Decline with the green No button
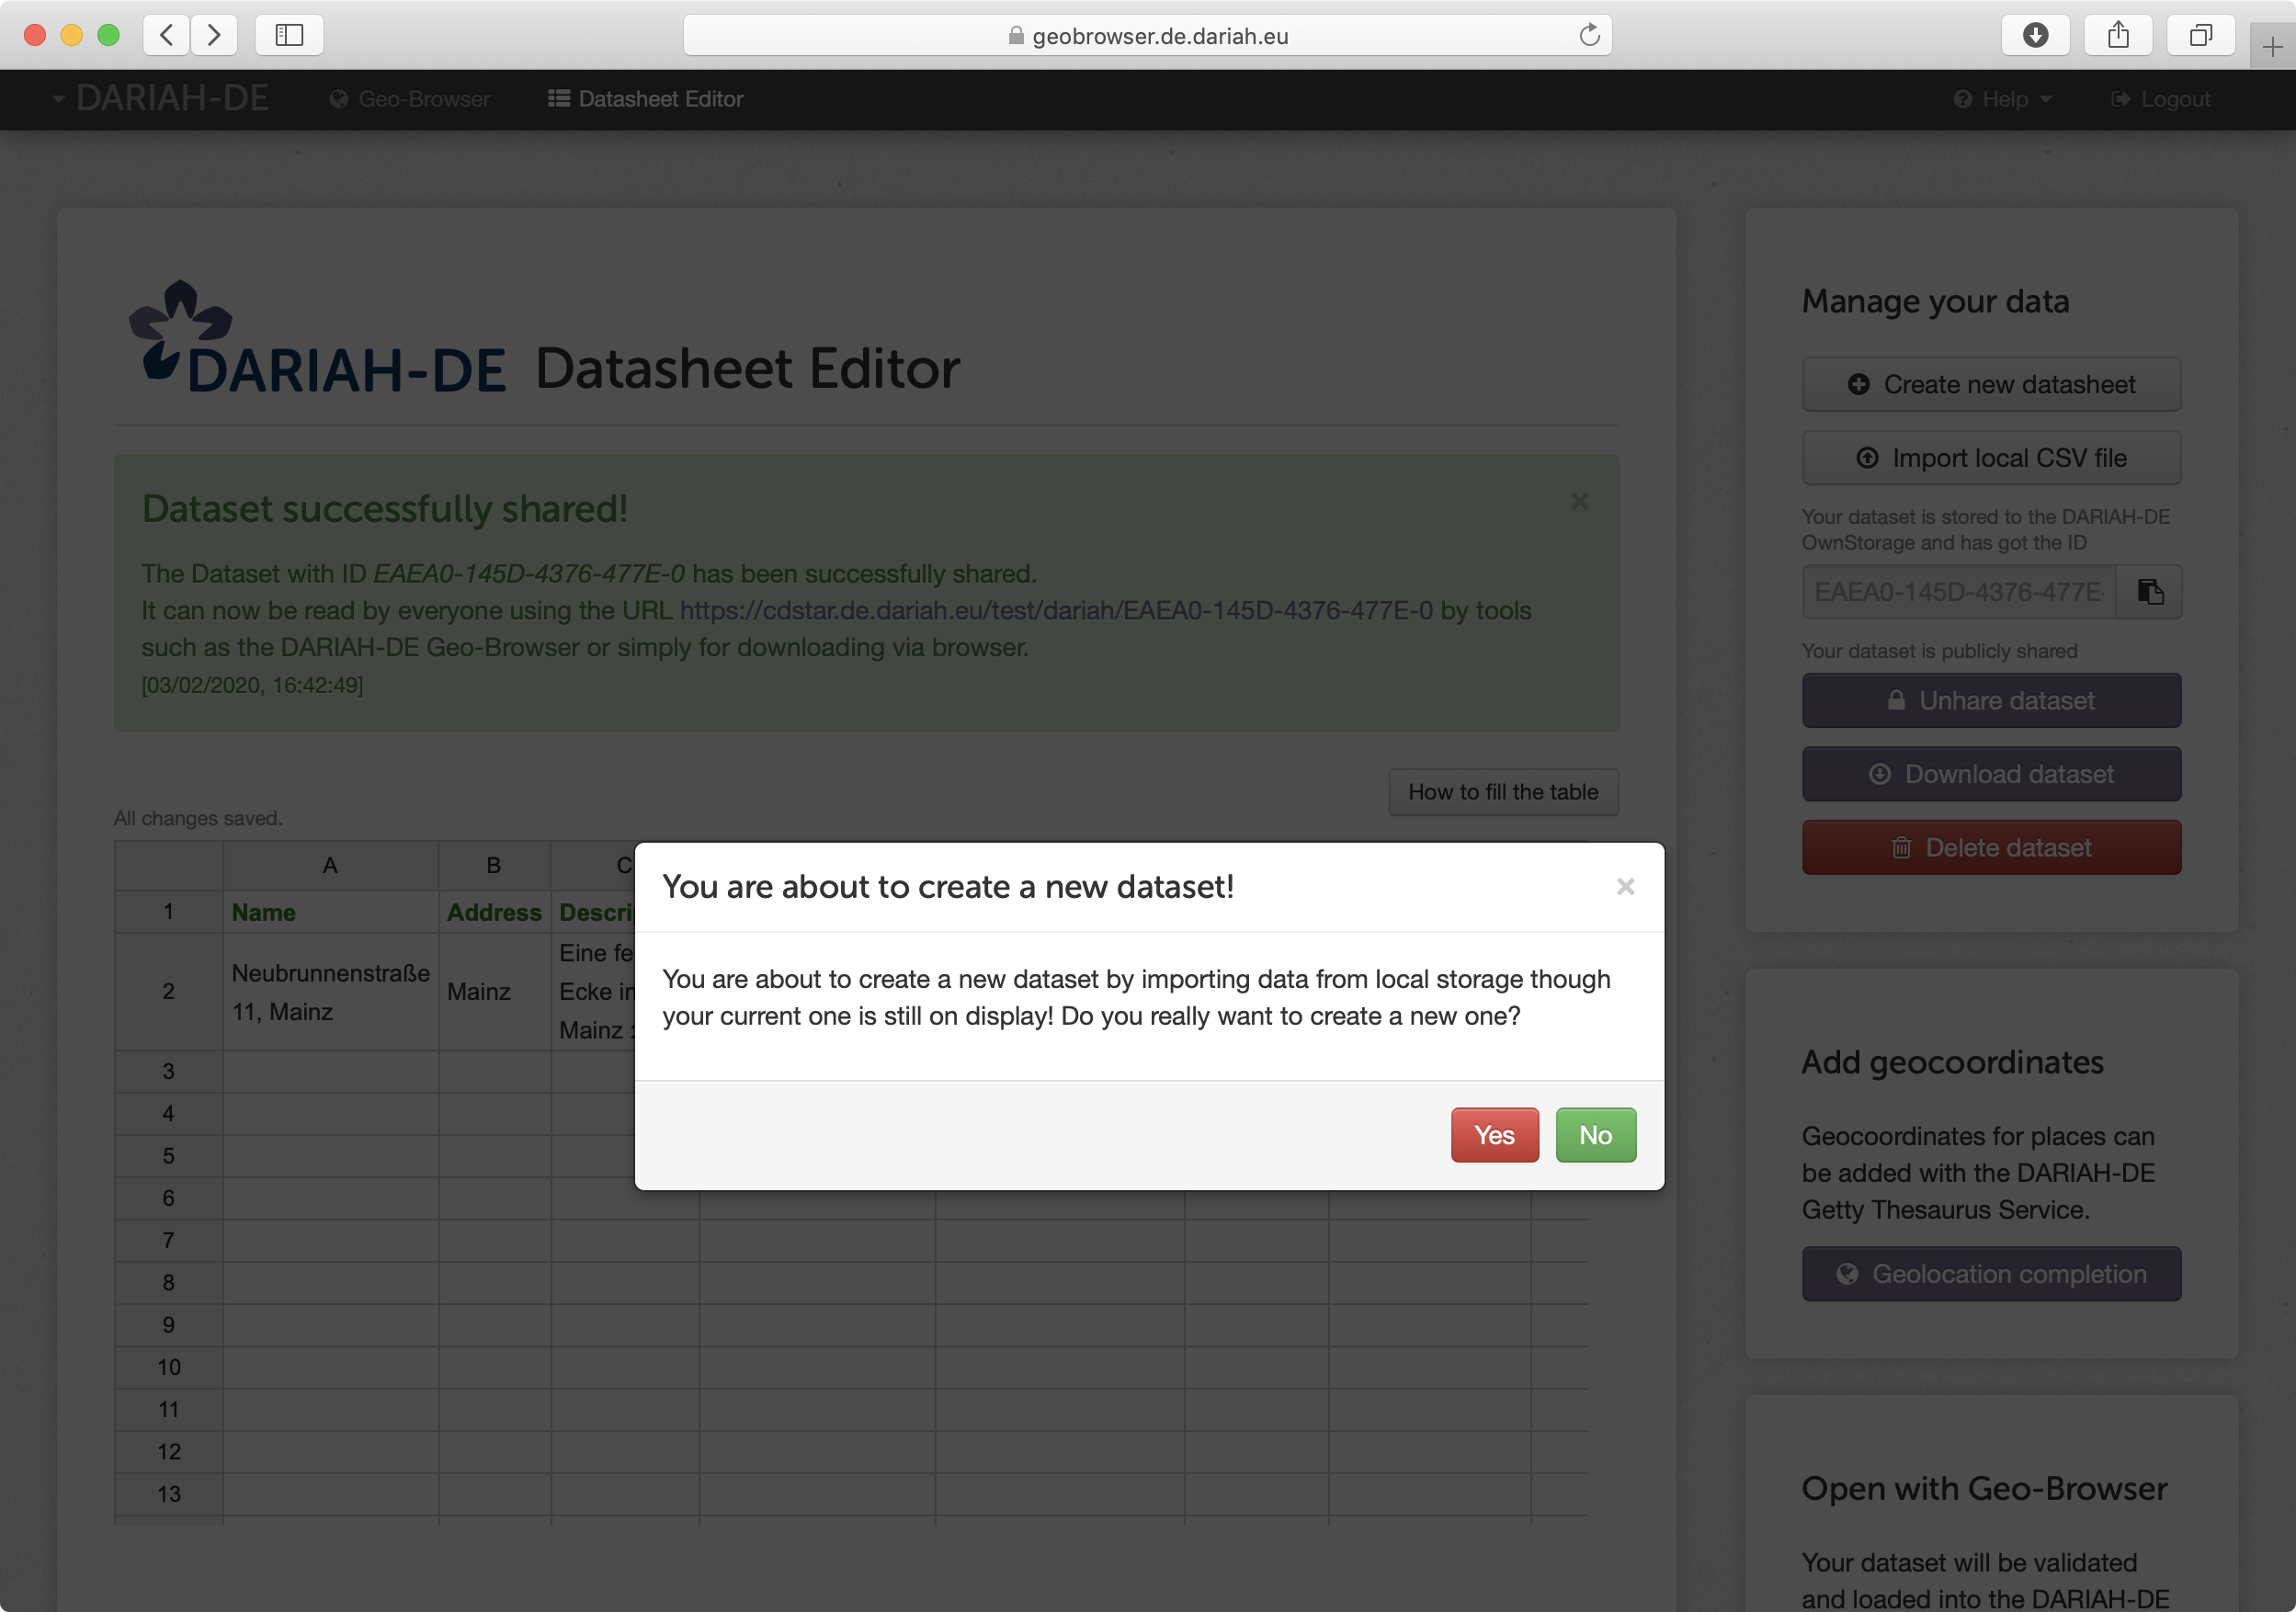Viewport: 2296px width, 1612px height. point(1595,1135)
